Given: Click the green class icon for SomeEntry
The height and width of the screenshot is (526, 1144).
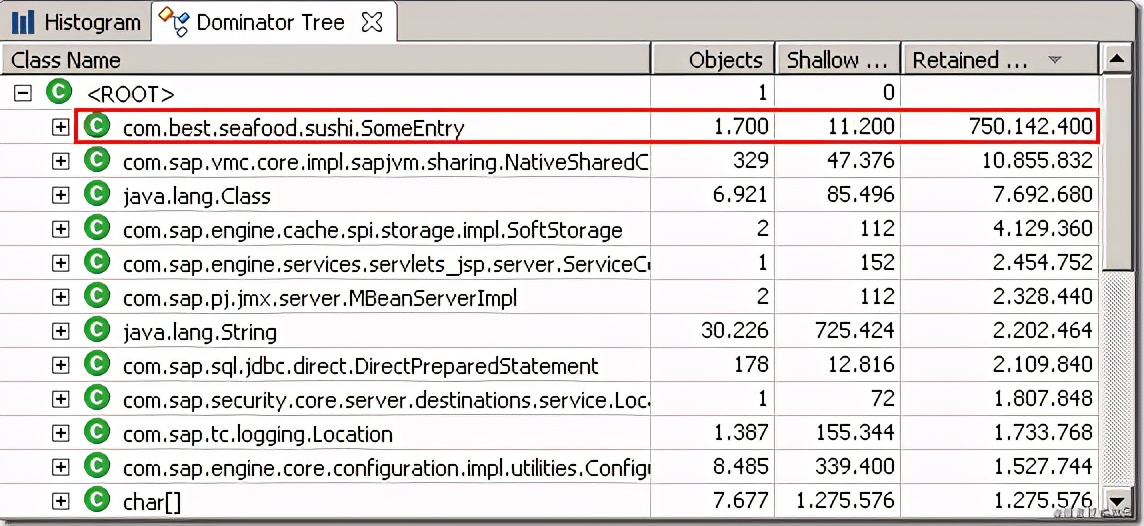Looking at the screenshot, I should tap(96, 127).
